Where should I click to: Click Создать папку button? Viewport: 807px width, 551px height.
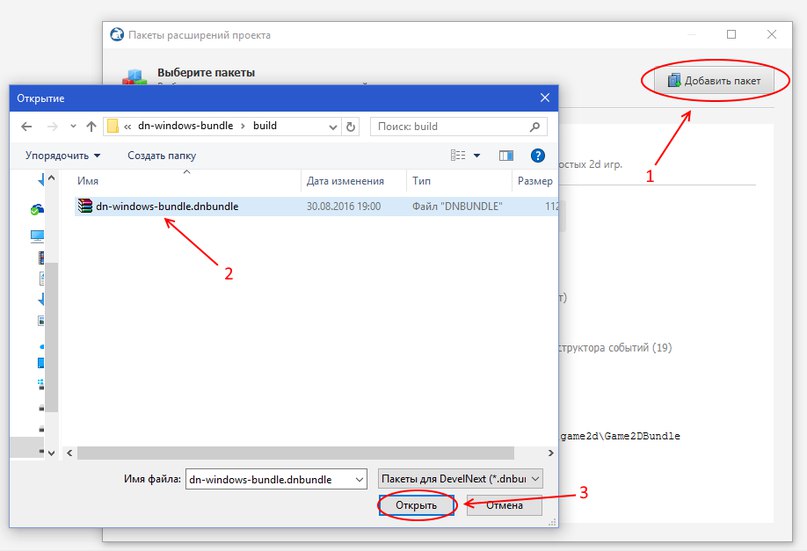[x=162, y=155]
